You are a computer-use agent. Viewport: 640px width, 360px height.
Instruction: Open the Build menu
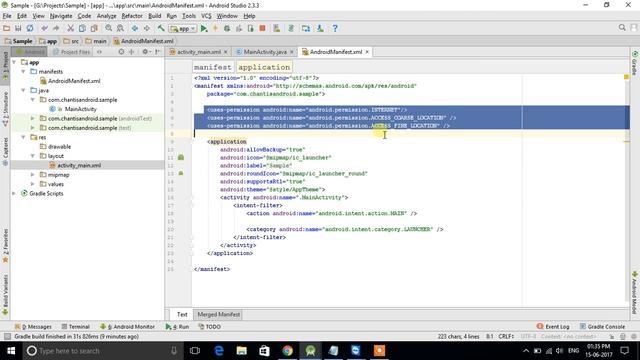coord(154,16)
